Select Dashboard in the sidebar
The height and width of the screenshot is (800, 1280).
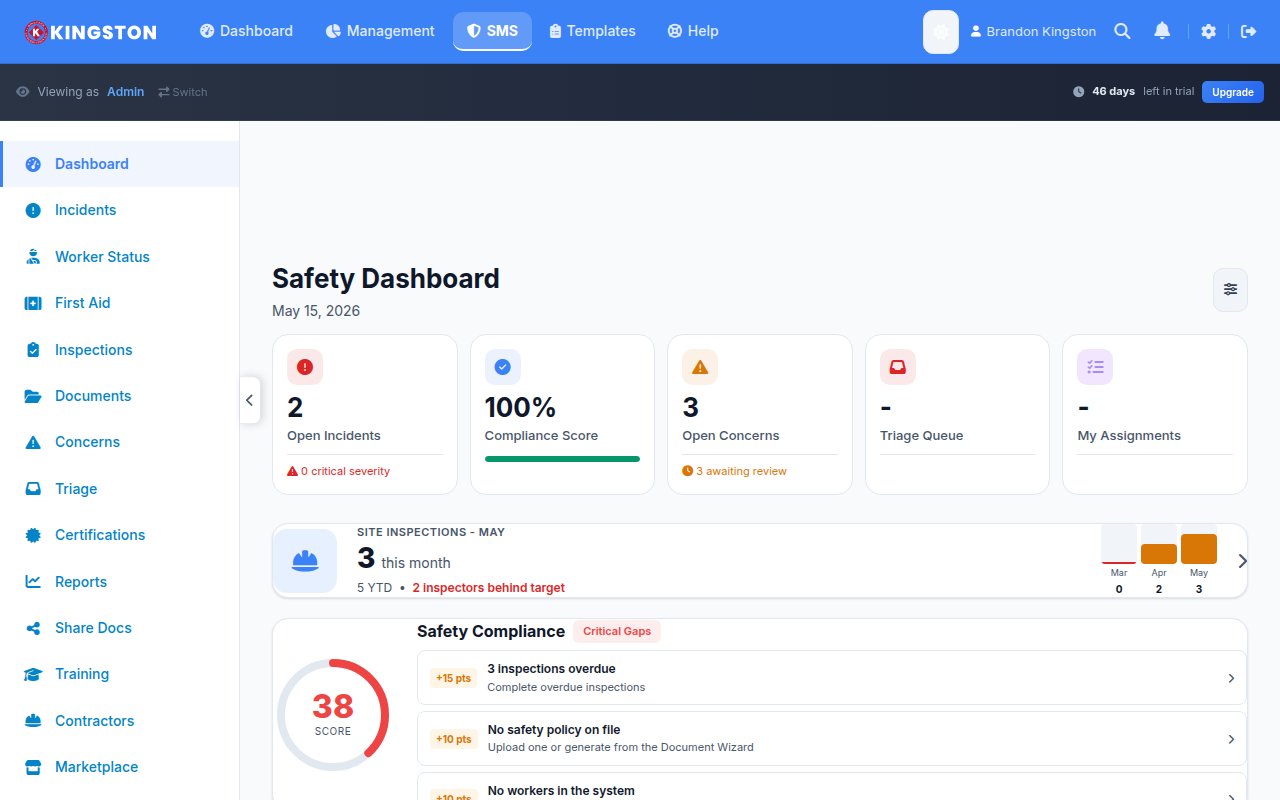coord(120,164)
